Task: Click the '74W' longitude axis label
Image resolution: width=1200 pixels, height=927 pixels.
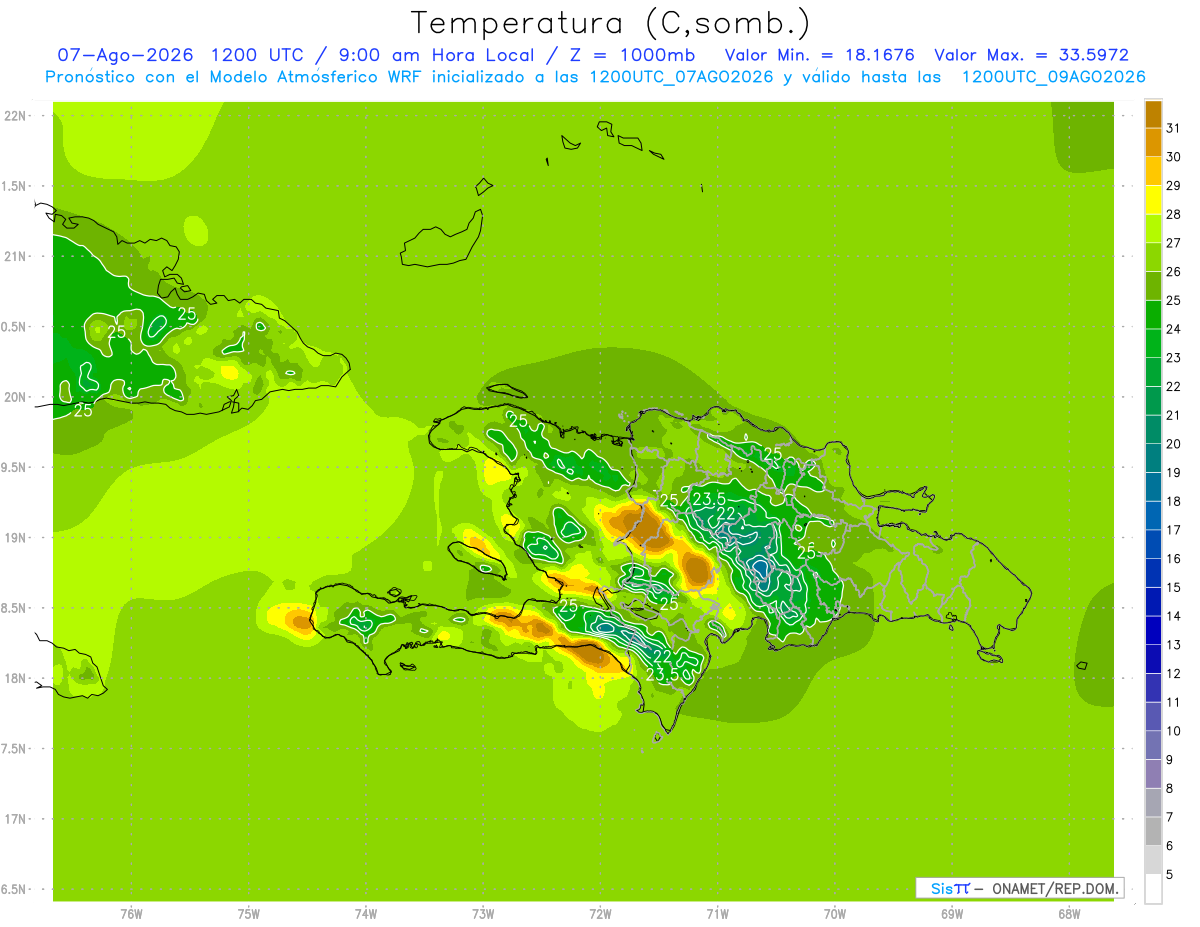Action: tap(366, 914)
